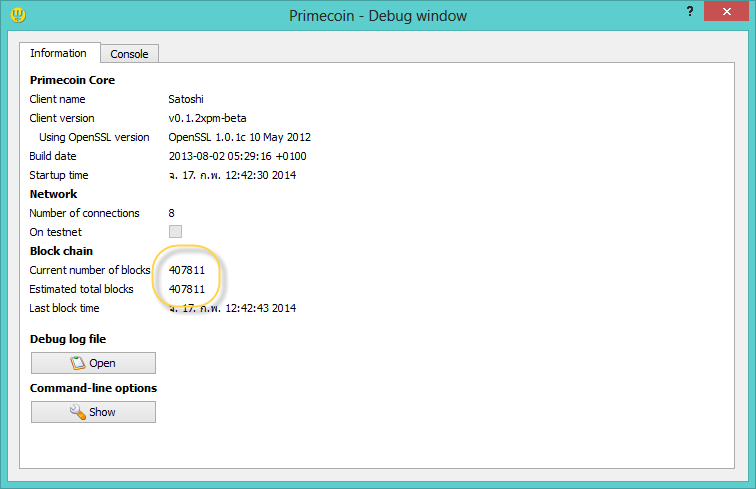
Task: Click the startup time value
Action: 232,175
